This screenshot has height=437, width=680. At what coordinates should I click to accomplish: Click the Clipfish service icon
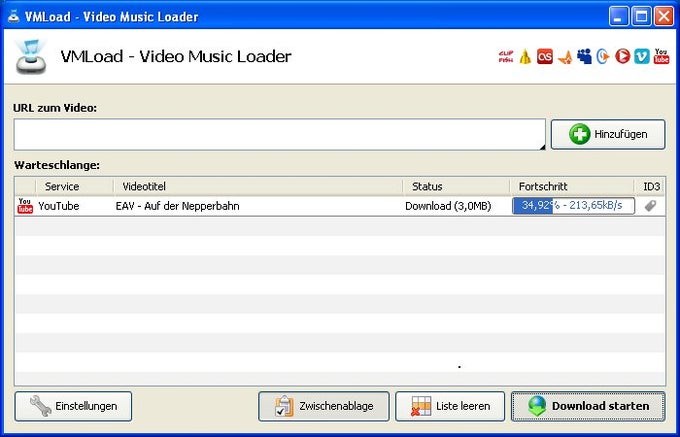pos(506,57)
